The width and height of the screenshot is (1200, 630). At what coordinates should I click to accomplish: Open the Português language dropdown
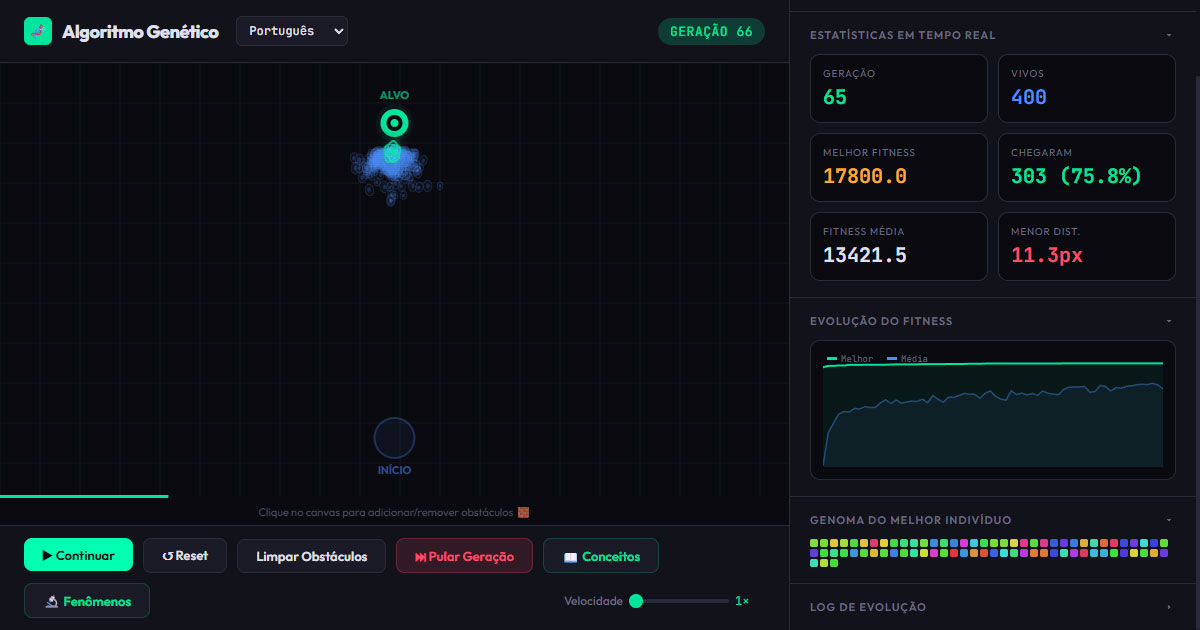(291, 31)
